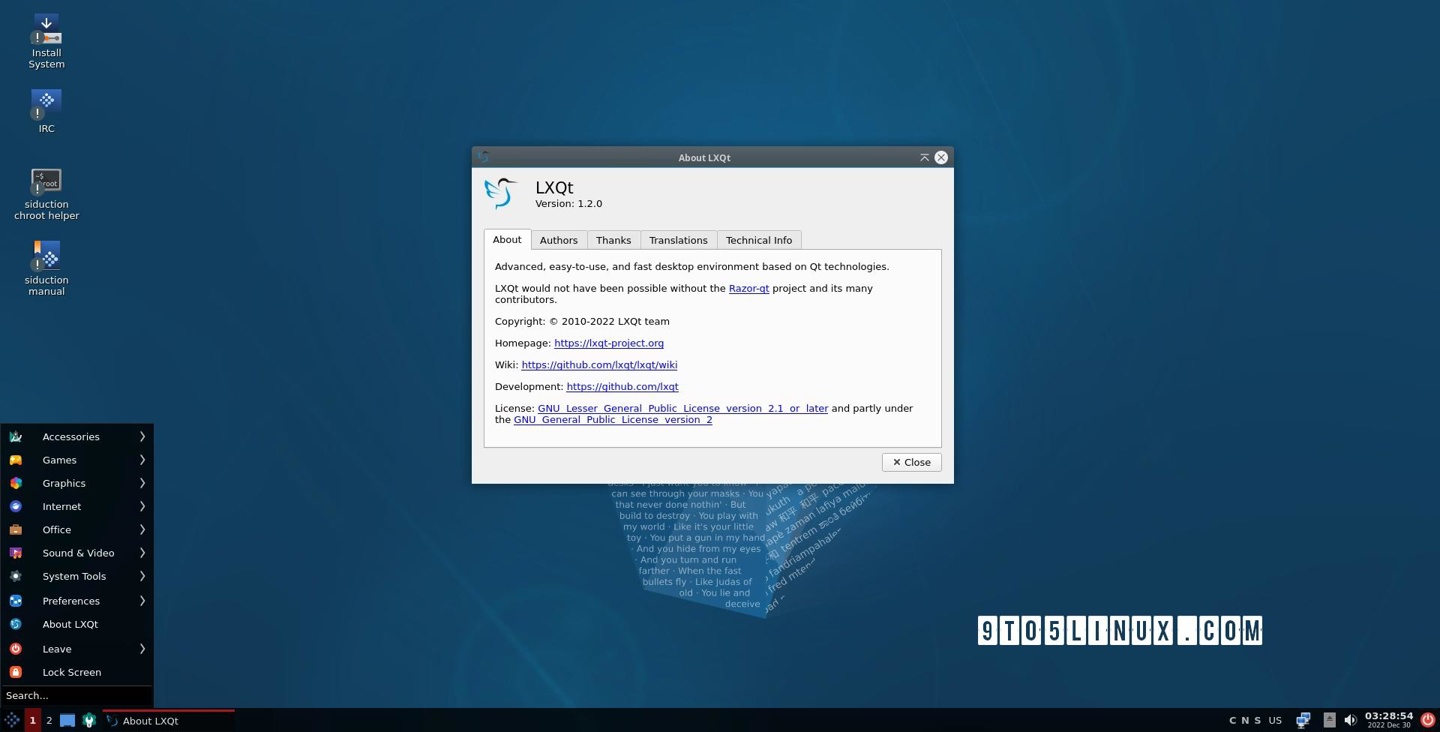Expand the Accessories submenu

(77, 436)
